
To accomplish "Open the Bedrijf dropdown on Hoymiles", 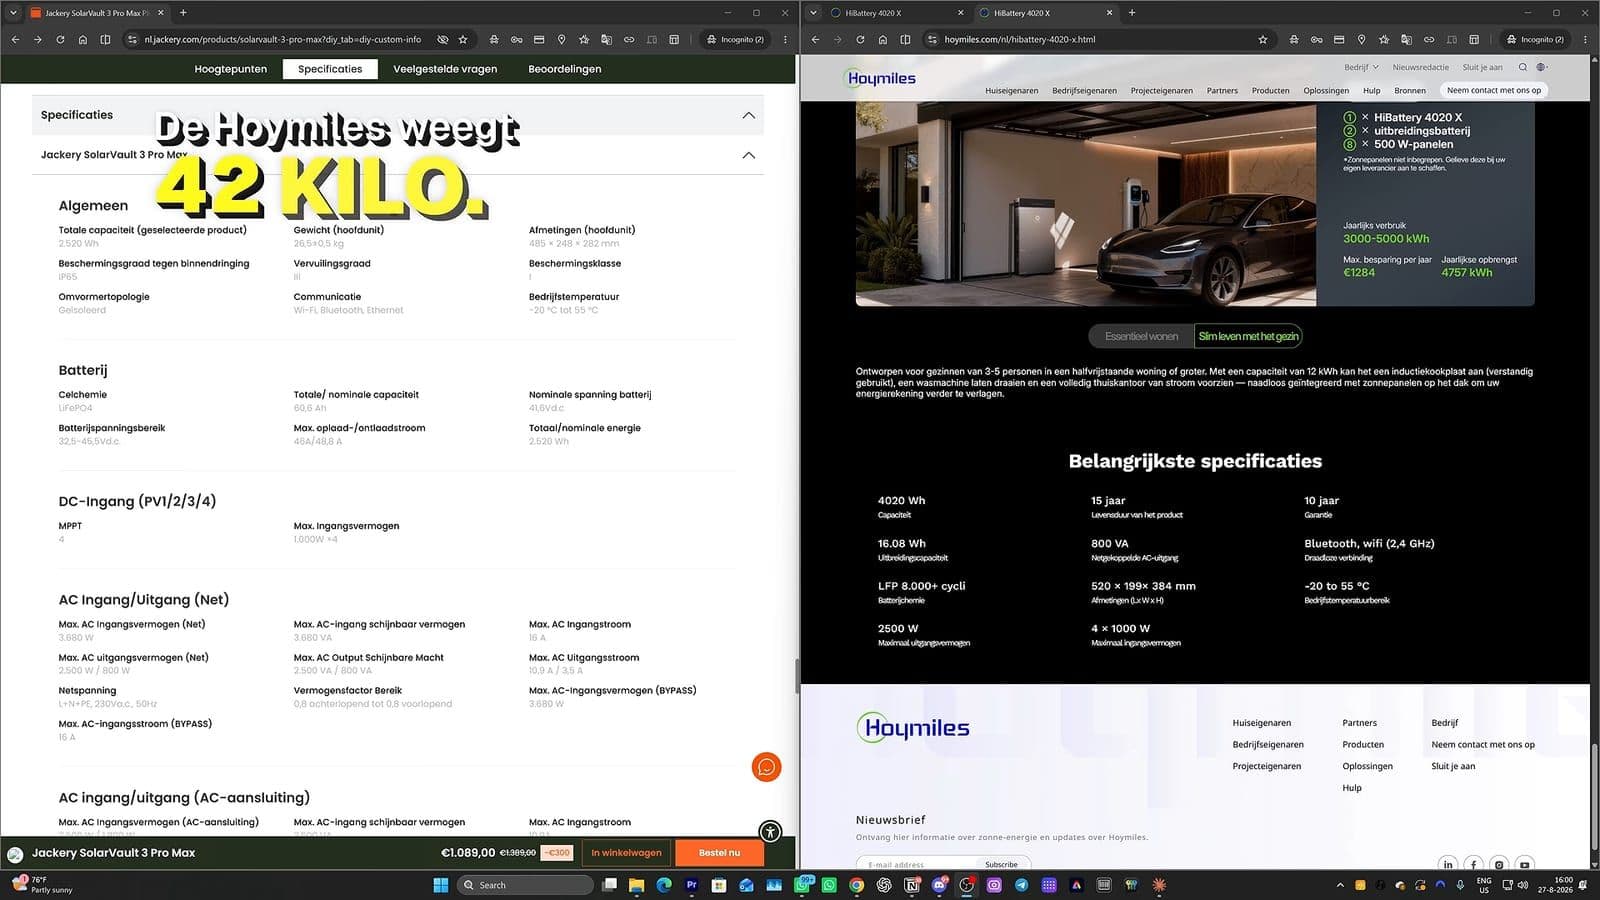I will click(1361, 67).
